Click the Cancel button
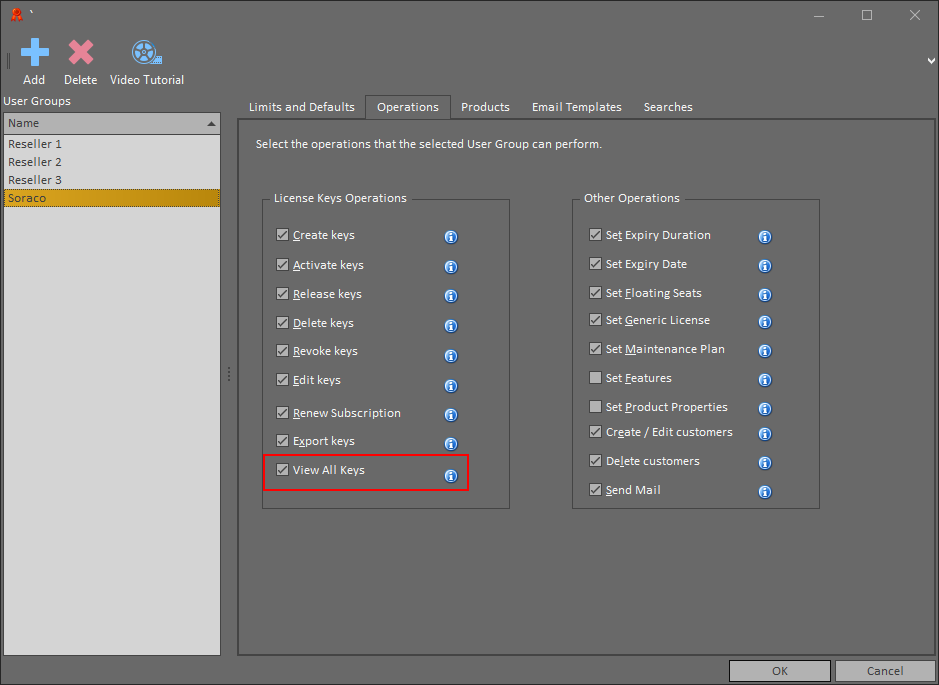939x685 pixels. click(885, 671)
